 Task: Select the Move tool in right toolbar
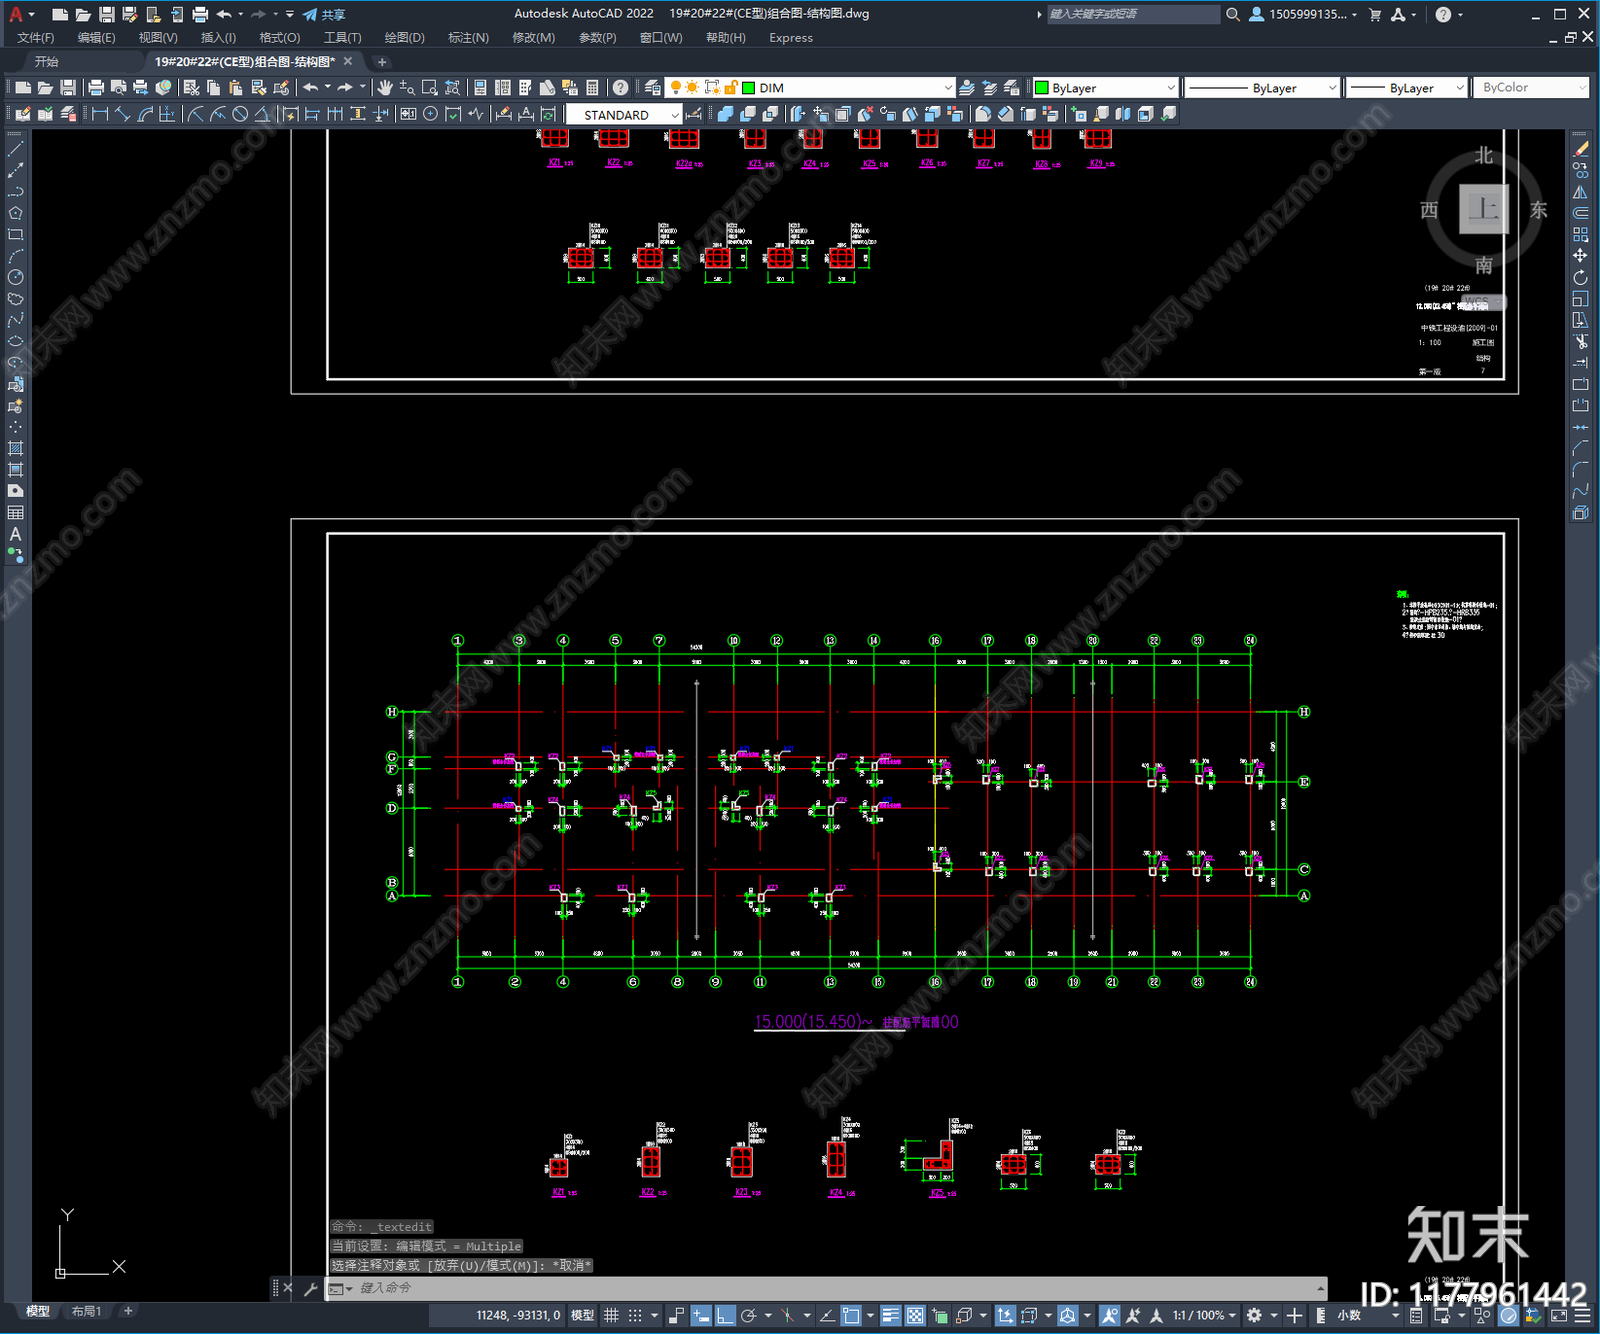(x=1580, y=256)
